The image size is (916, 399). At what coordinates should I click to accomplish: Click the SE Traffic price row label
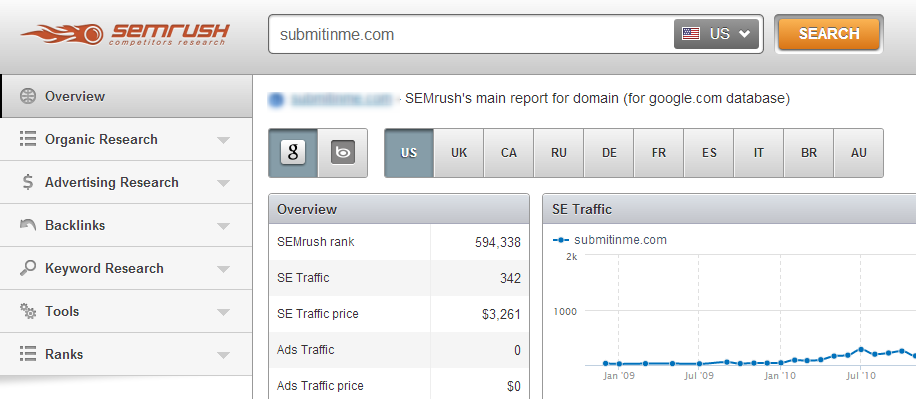coord(318,314)
